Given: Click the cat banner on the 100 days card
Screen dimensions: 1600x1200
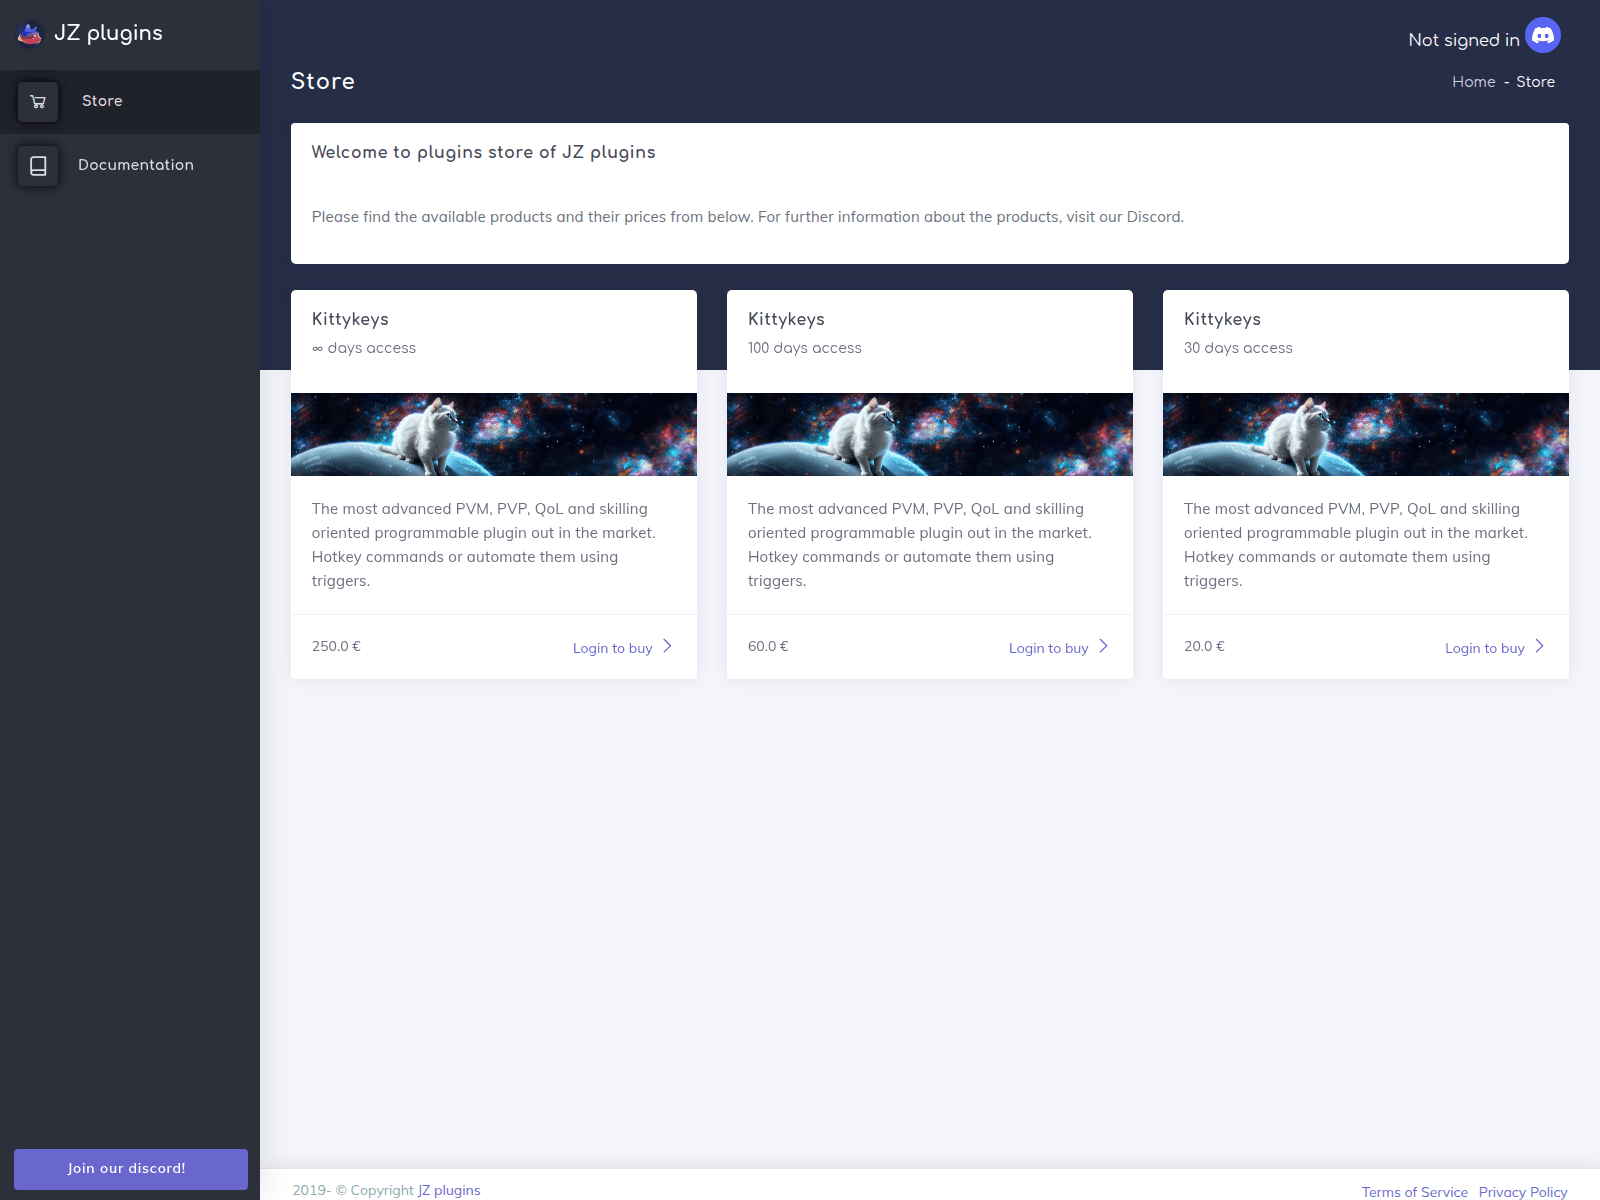Looking at the screenshot, I should coord(930,434).
